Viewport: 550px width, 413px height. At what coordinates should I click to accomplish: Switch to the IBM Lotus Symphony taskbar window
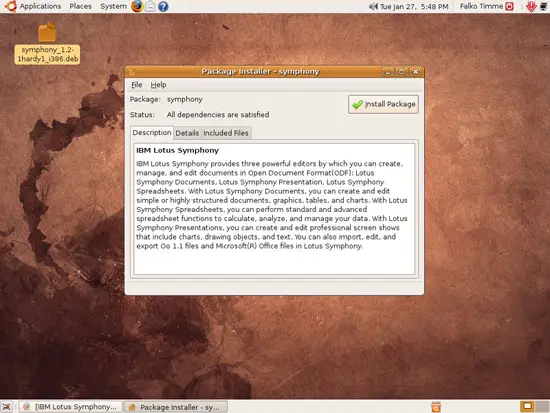coord(70,407)
